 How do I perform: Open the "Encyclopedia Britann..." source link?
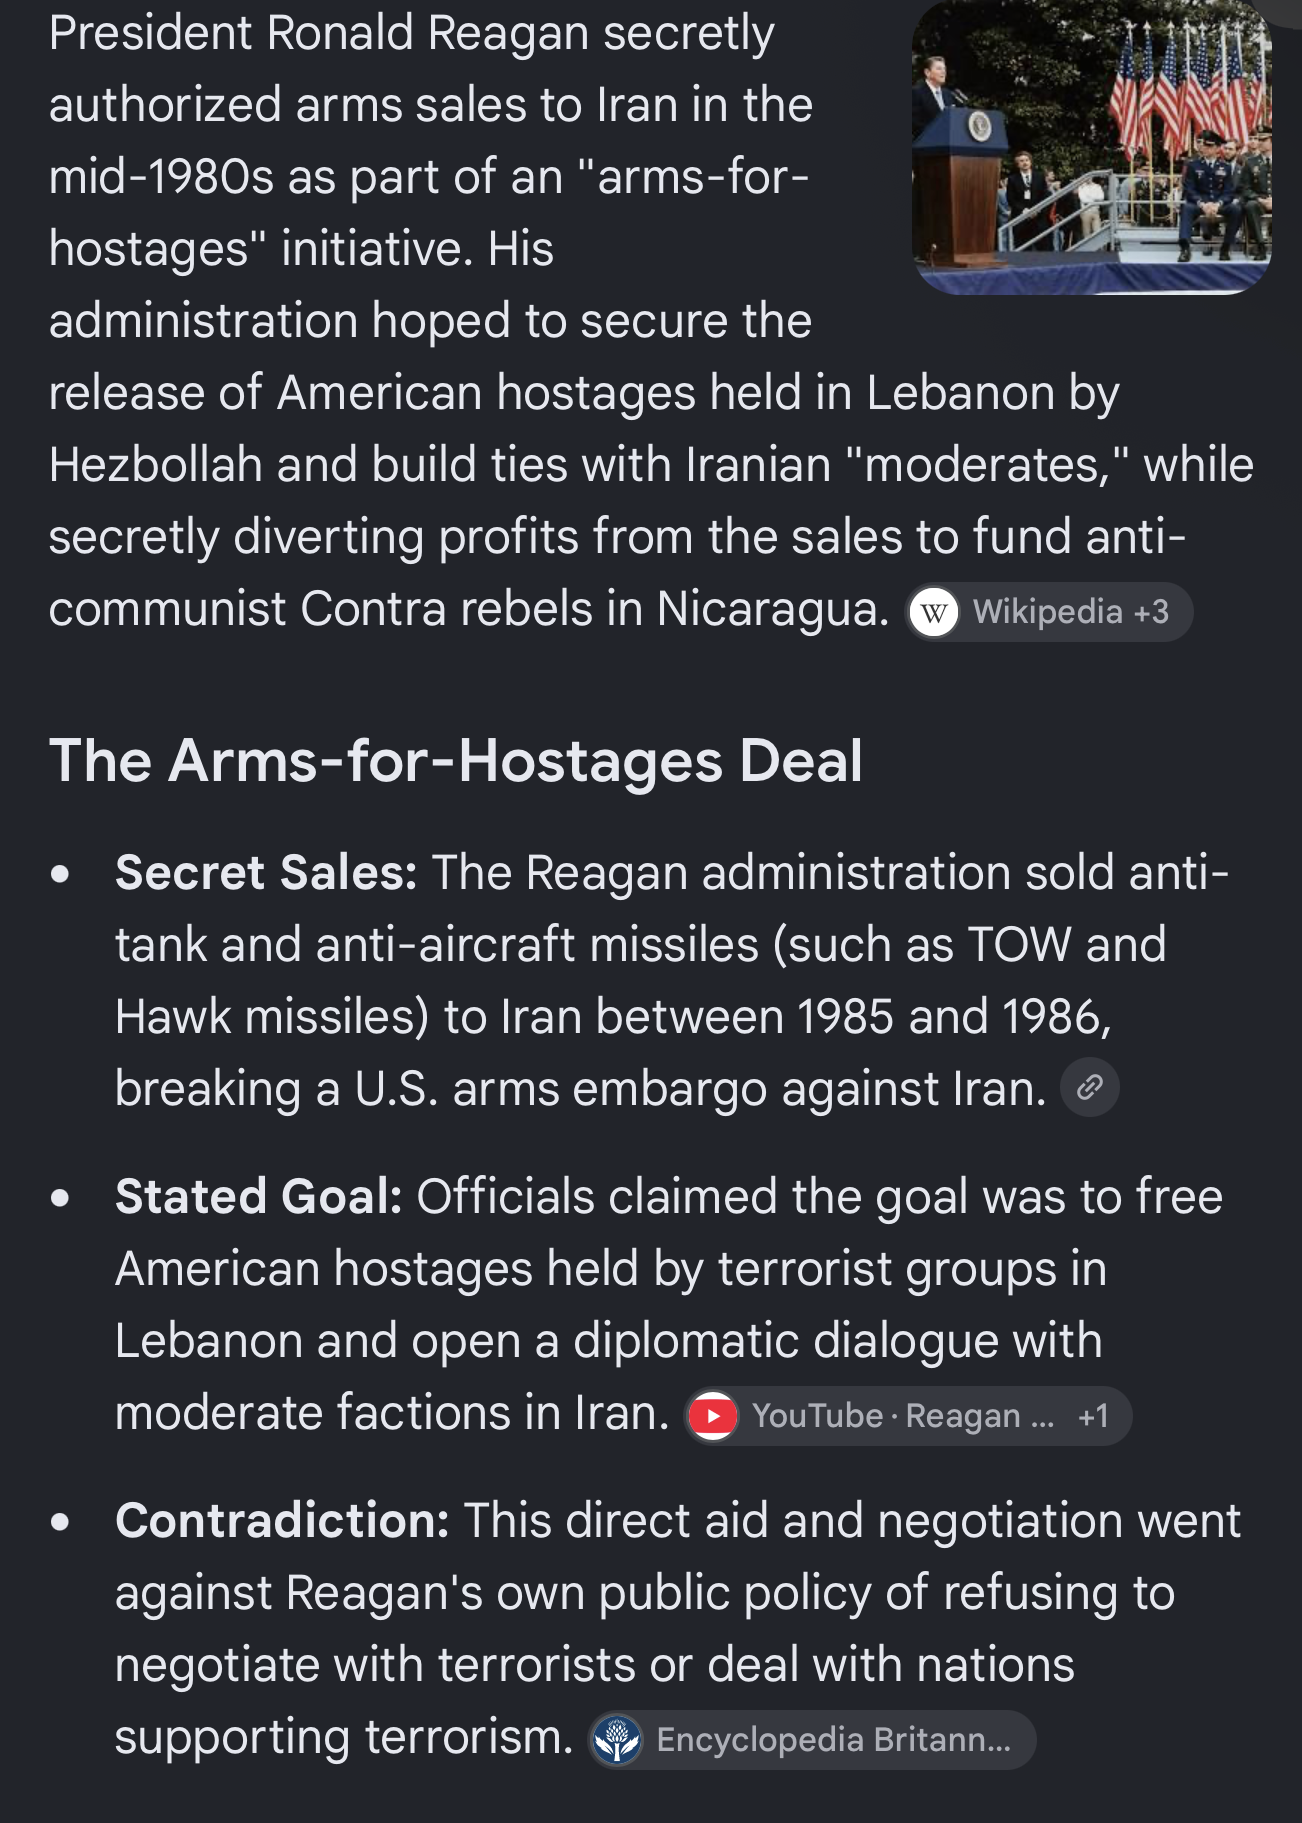pos(834,1740)
